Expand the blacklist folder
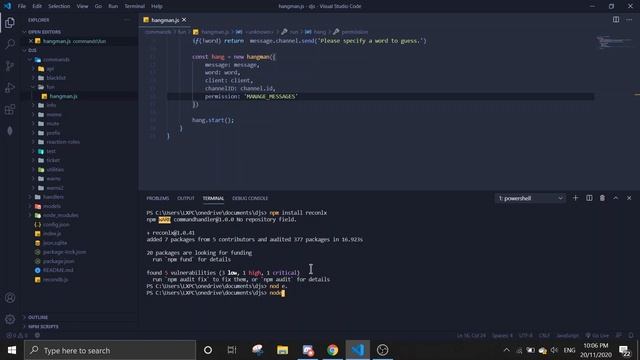The width and height of the screenshot is (640, 360). [x=56, y=78]
